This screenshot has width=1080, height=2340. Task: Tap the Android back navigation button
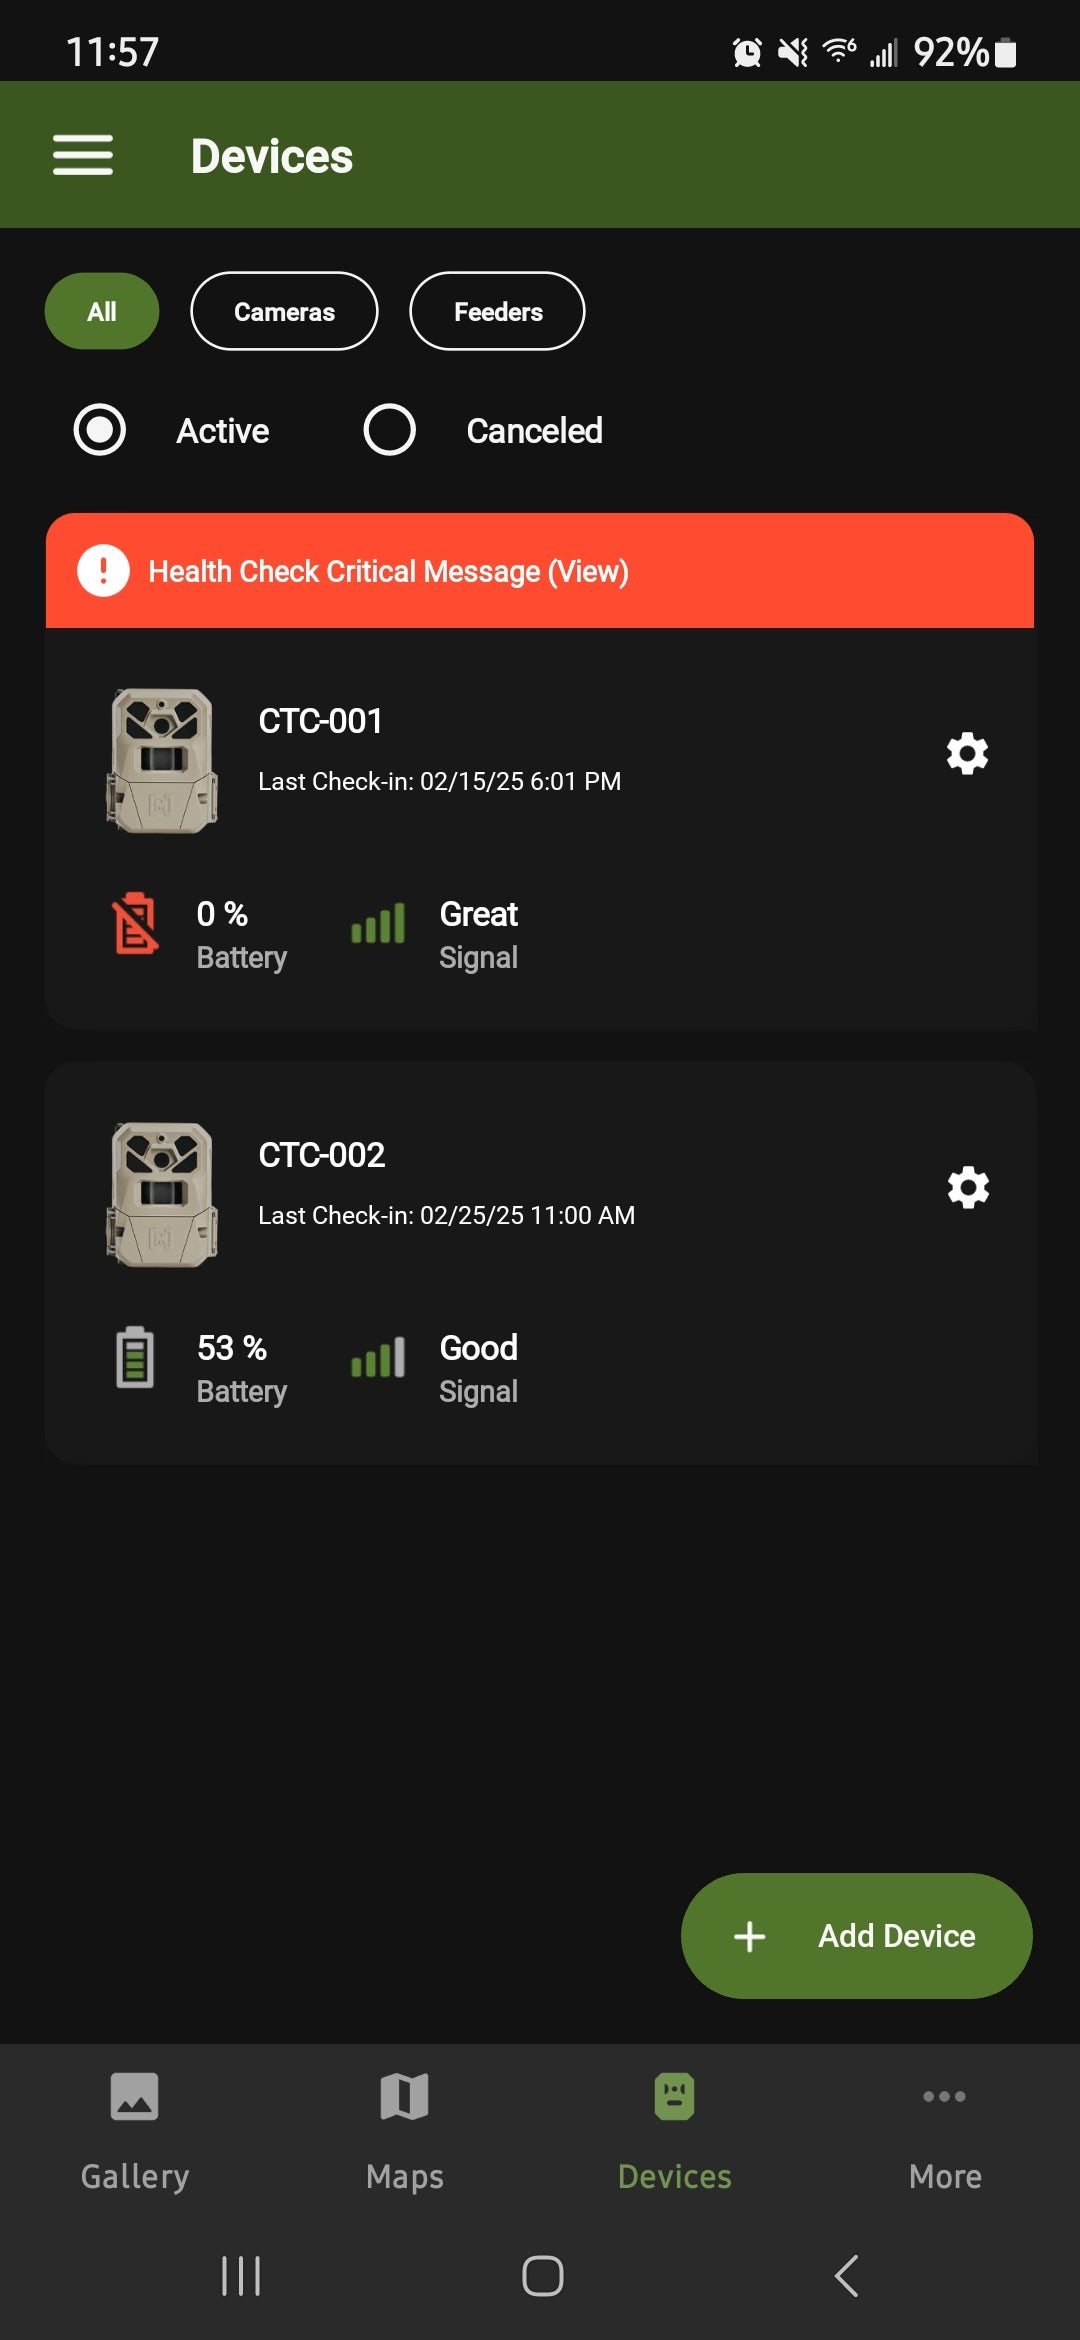[846, 2276]
